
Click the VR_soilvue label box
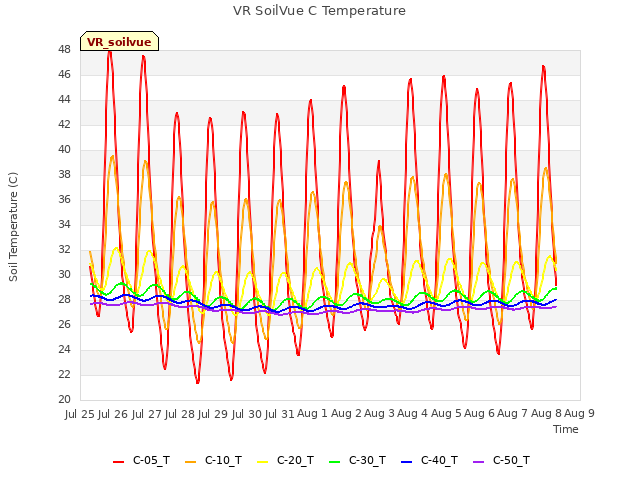tap(119, 41)
